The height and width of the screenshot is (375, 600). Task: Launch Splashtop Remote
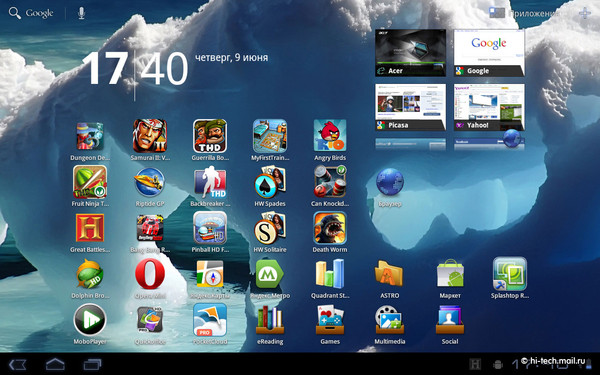pos(510,274)
